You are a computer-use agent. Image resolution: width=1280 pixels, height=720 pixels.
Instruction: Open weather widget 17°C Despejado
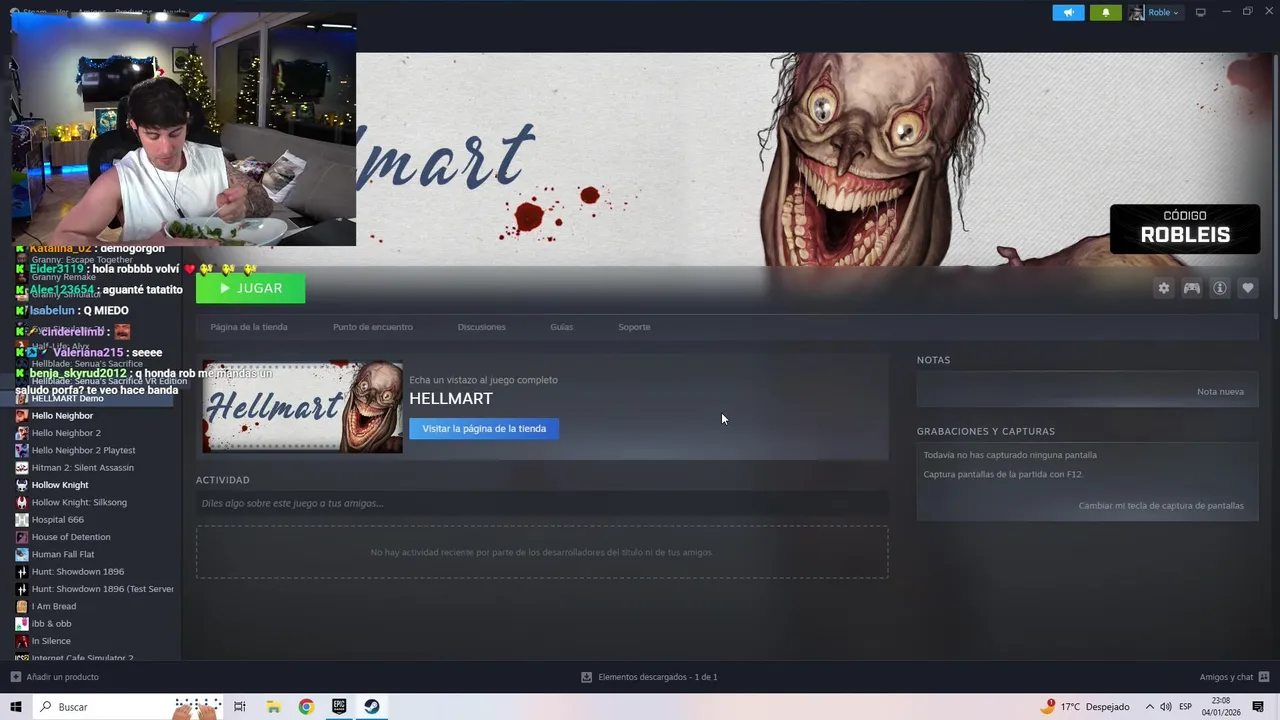[x=1085, y=707]
